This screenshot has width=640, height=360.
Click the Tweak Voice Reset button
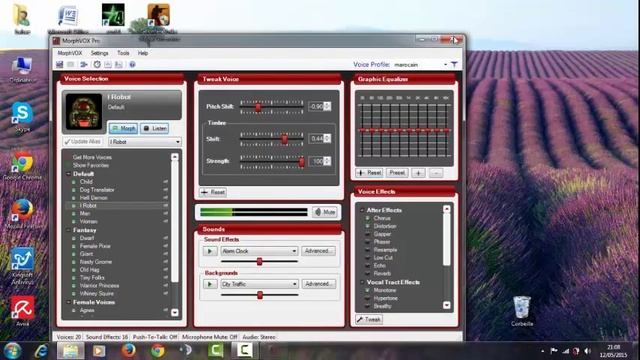213,192
